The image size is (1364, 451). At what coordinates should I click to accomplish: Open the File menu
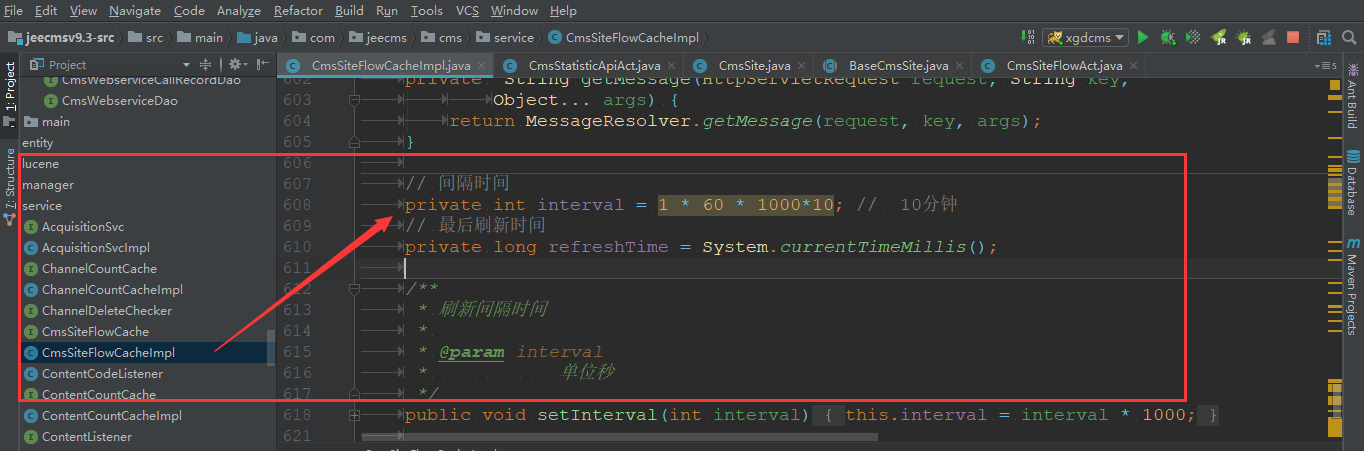pyautogui.click(x=14, y=11)
